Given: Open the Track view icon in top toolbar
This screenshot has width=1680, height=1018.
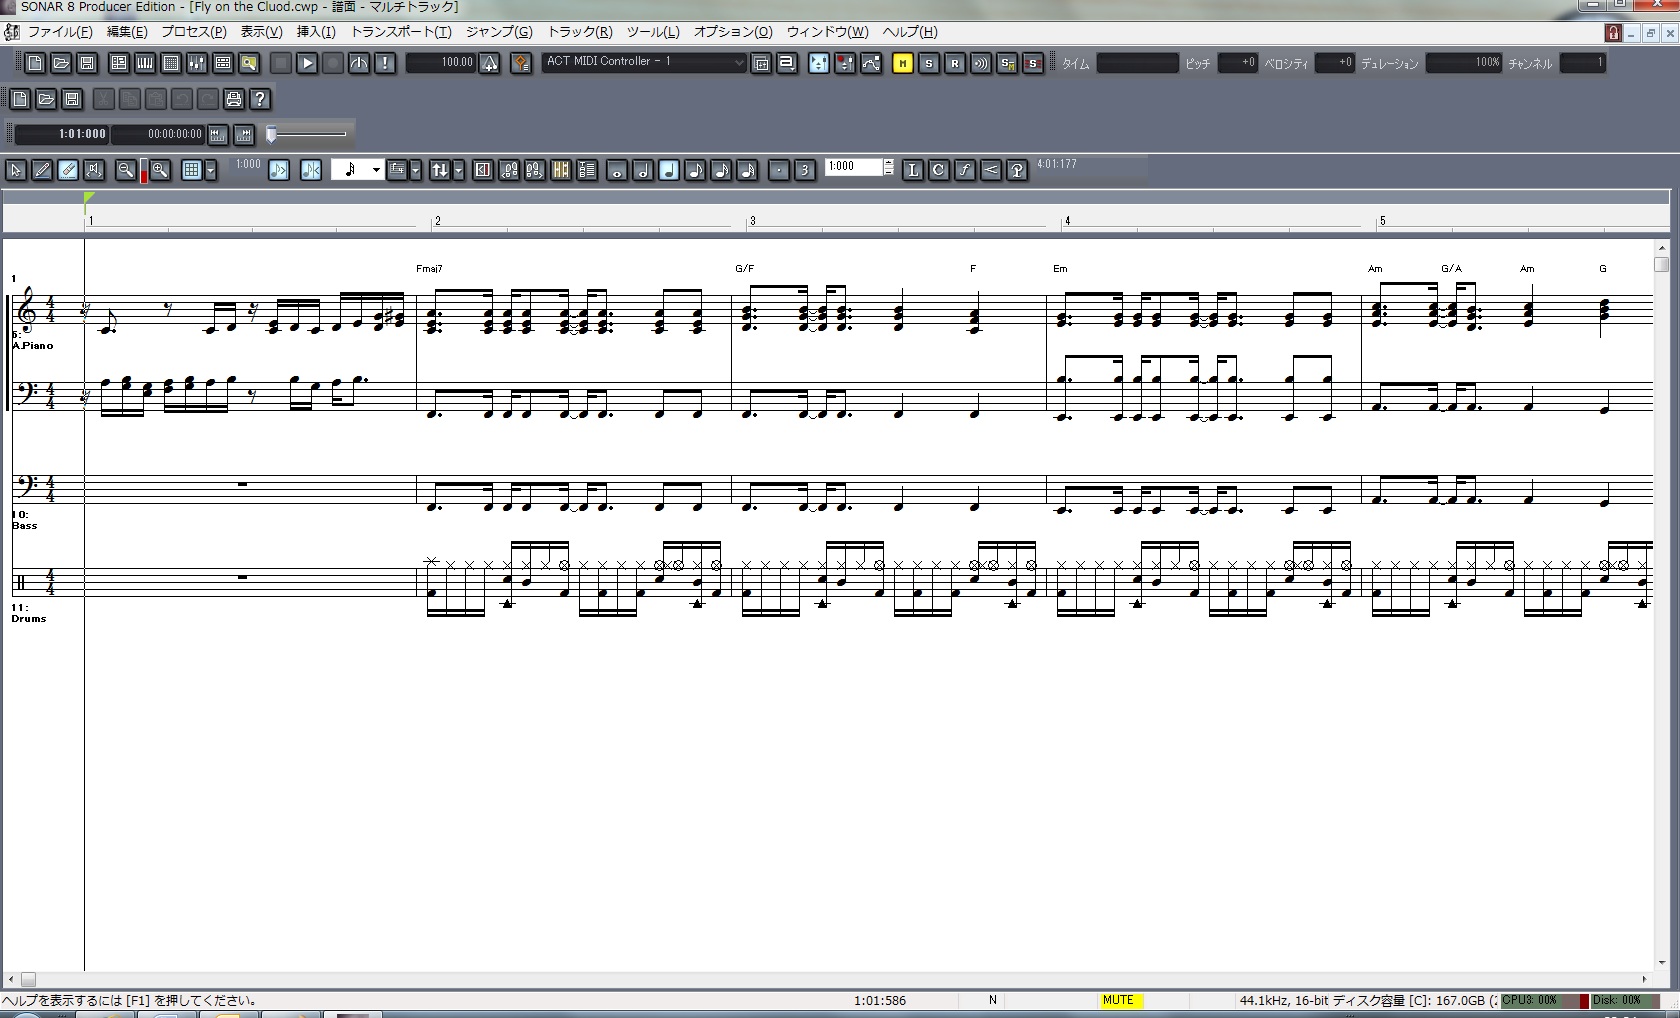Looking at the screenshot, I should (x=119, y=63).
